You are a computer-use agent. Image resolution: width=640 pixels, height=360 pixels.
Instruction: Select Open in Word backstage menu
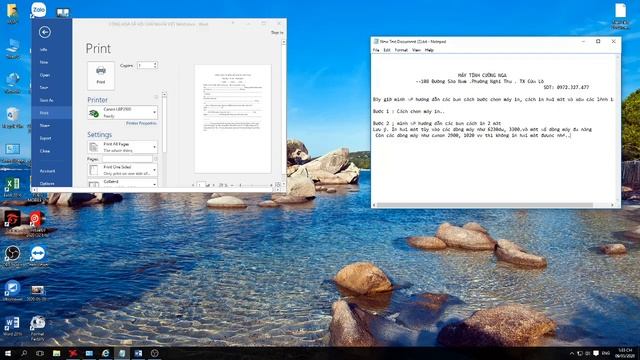click(45, 75)
